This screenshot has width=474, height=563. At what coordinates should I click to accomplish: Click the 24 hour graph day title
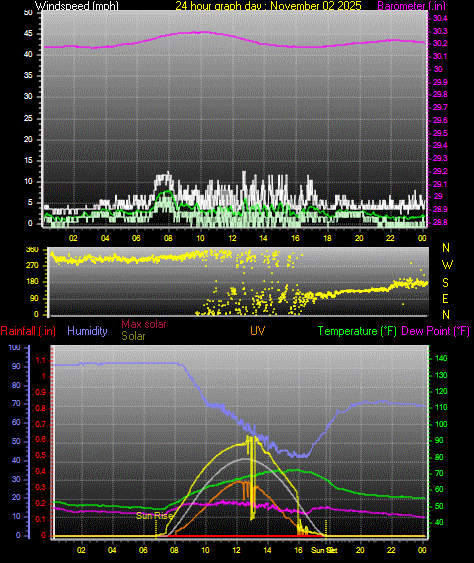click(268, 6)
